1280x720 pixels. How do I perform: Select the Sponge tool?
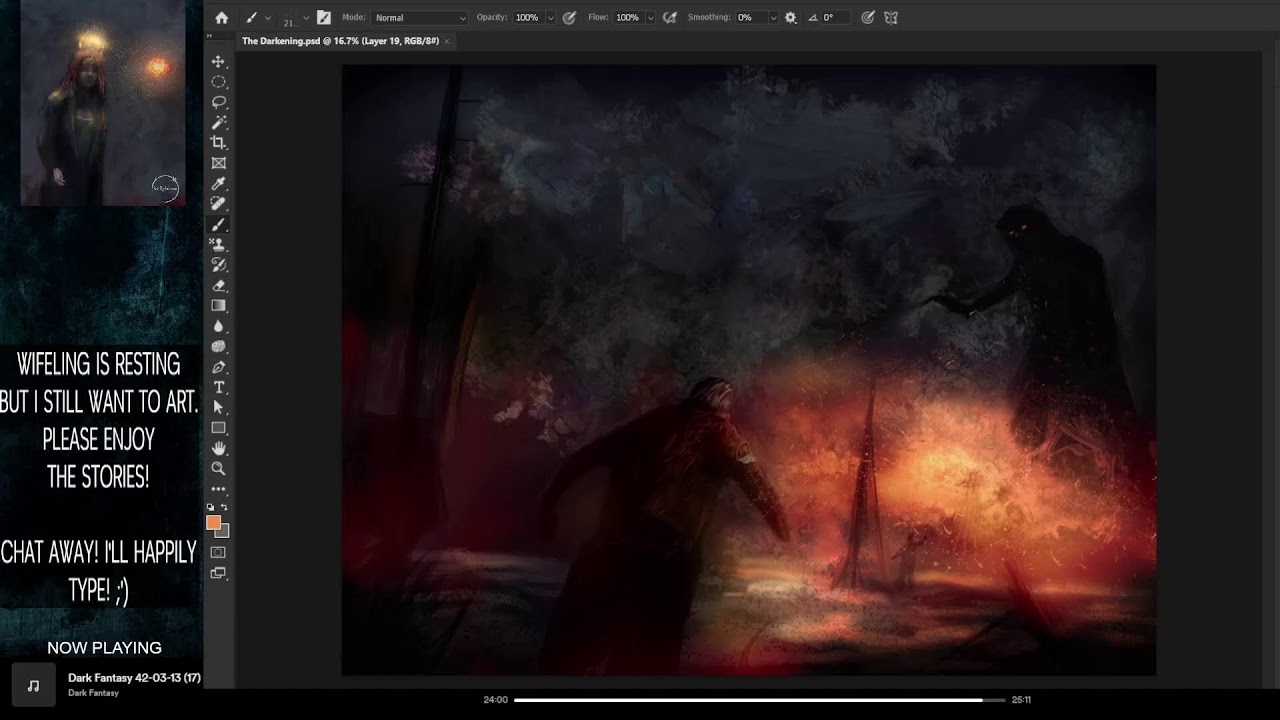click(x=218, y=347)
